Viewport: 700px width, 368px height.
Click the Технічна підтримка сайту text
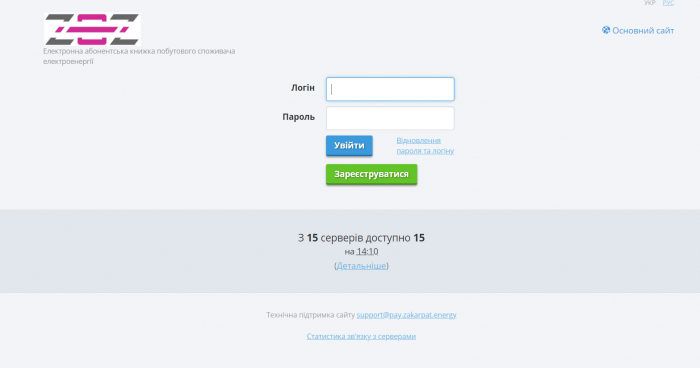pyautogui.click(x=311, y=315)
